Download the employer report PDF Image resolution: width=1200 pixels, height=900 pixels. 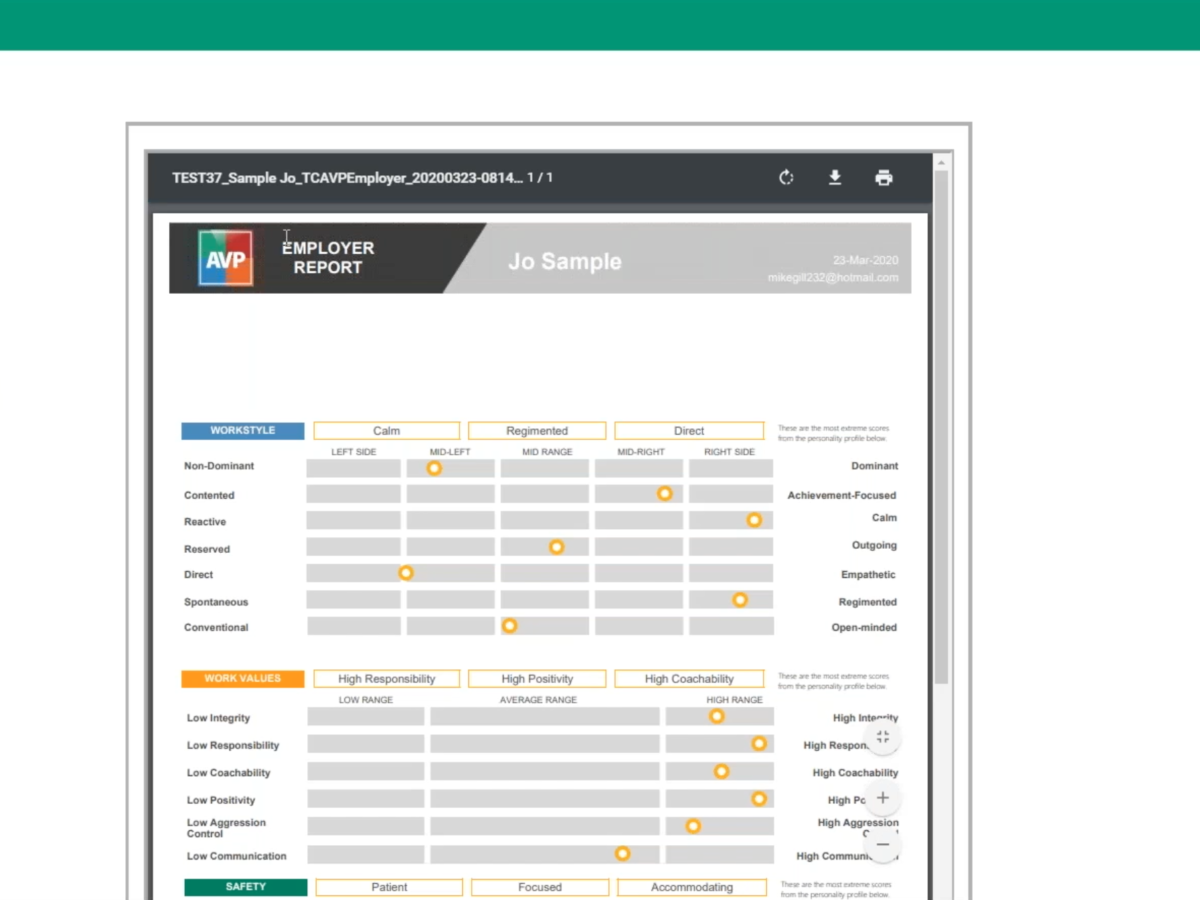(835, 178)
